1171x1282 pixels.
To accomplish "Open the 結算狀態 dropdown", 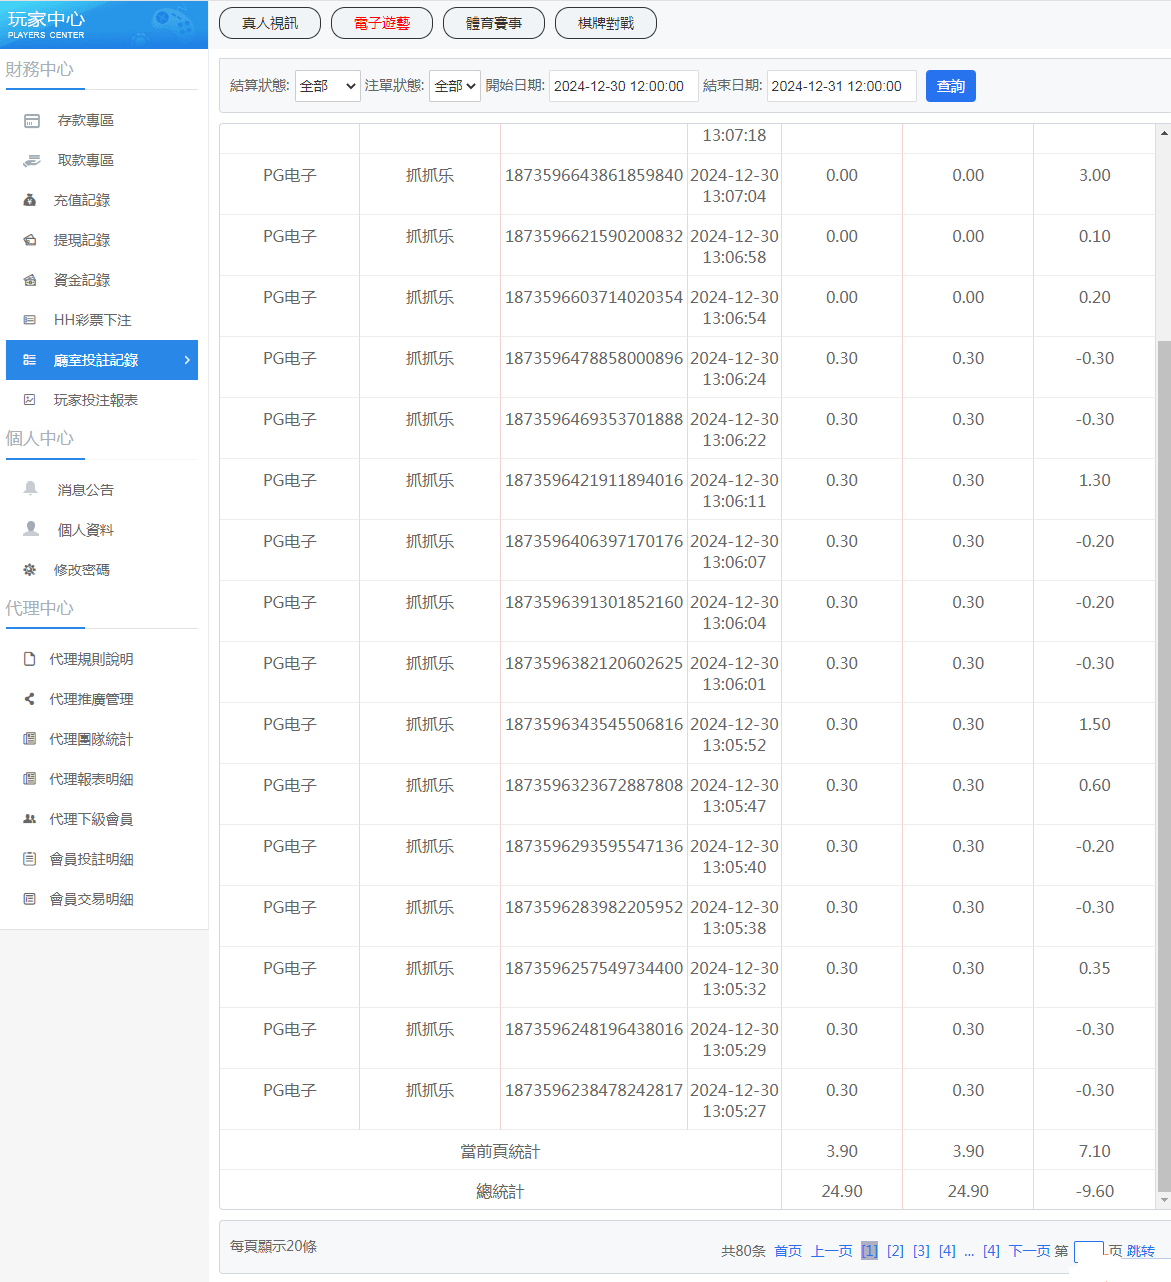I will point(327,86).
